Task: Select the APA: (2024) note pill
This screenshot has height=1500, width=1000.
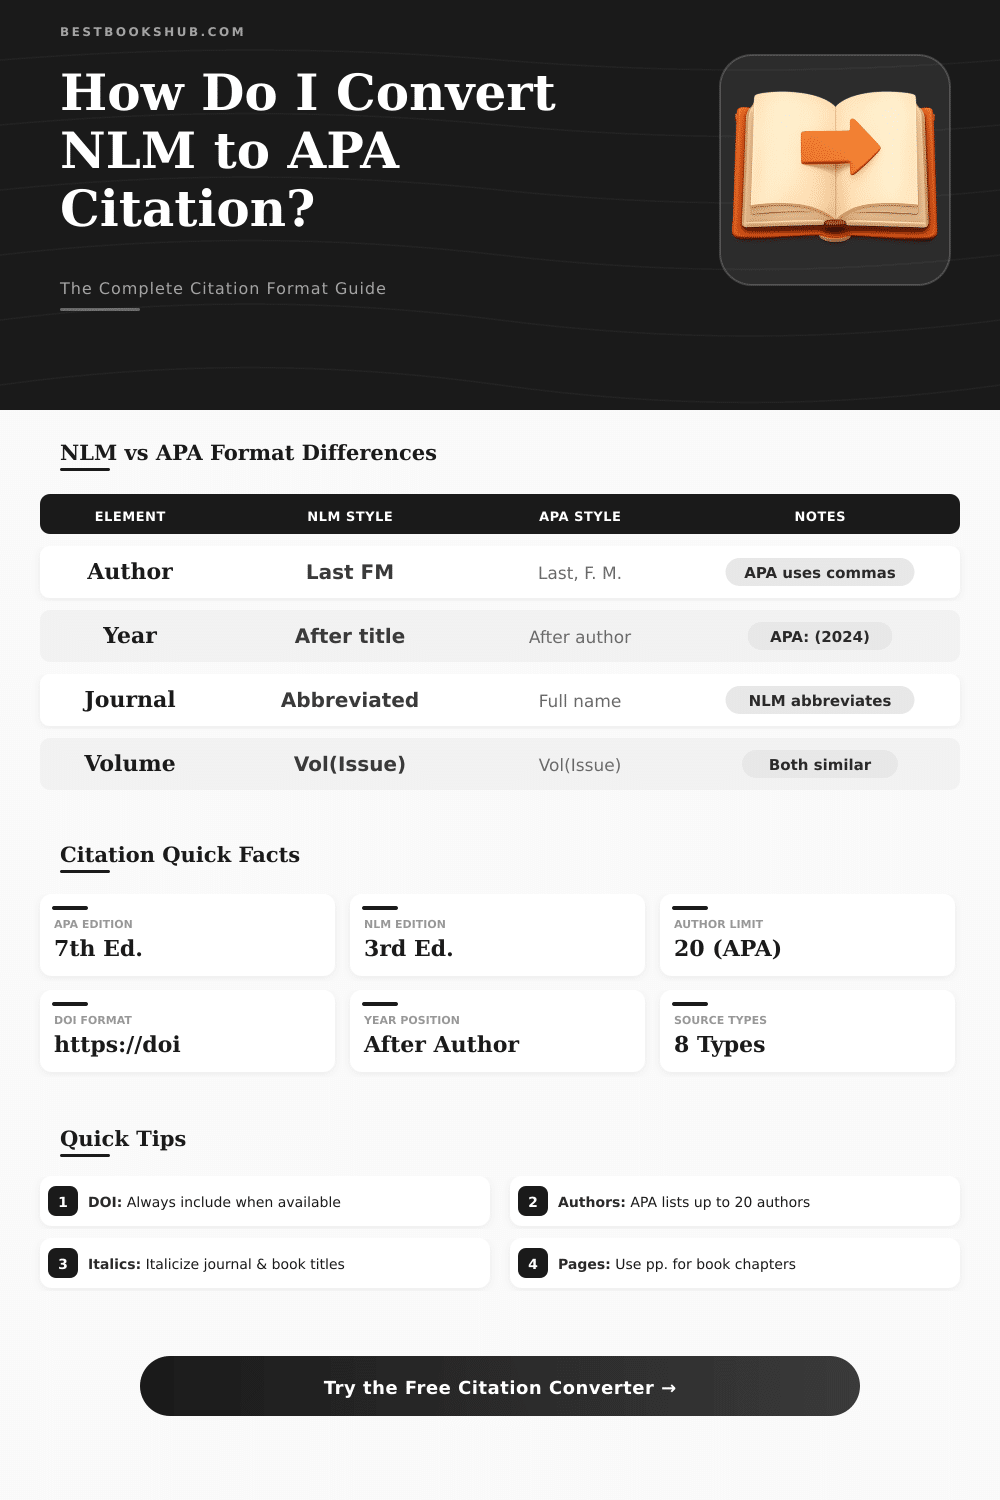Action: click(x=819, y=636)
